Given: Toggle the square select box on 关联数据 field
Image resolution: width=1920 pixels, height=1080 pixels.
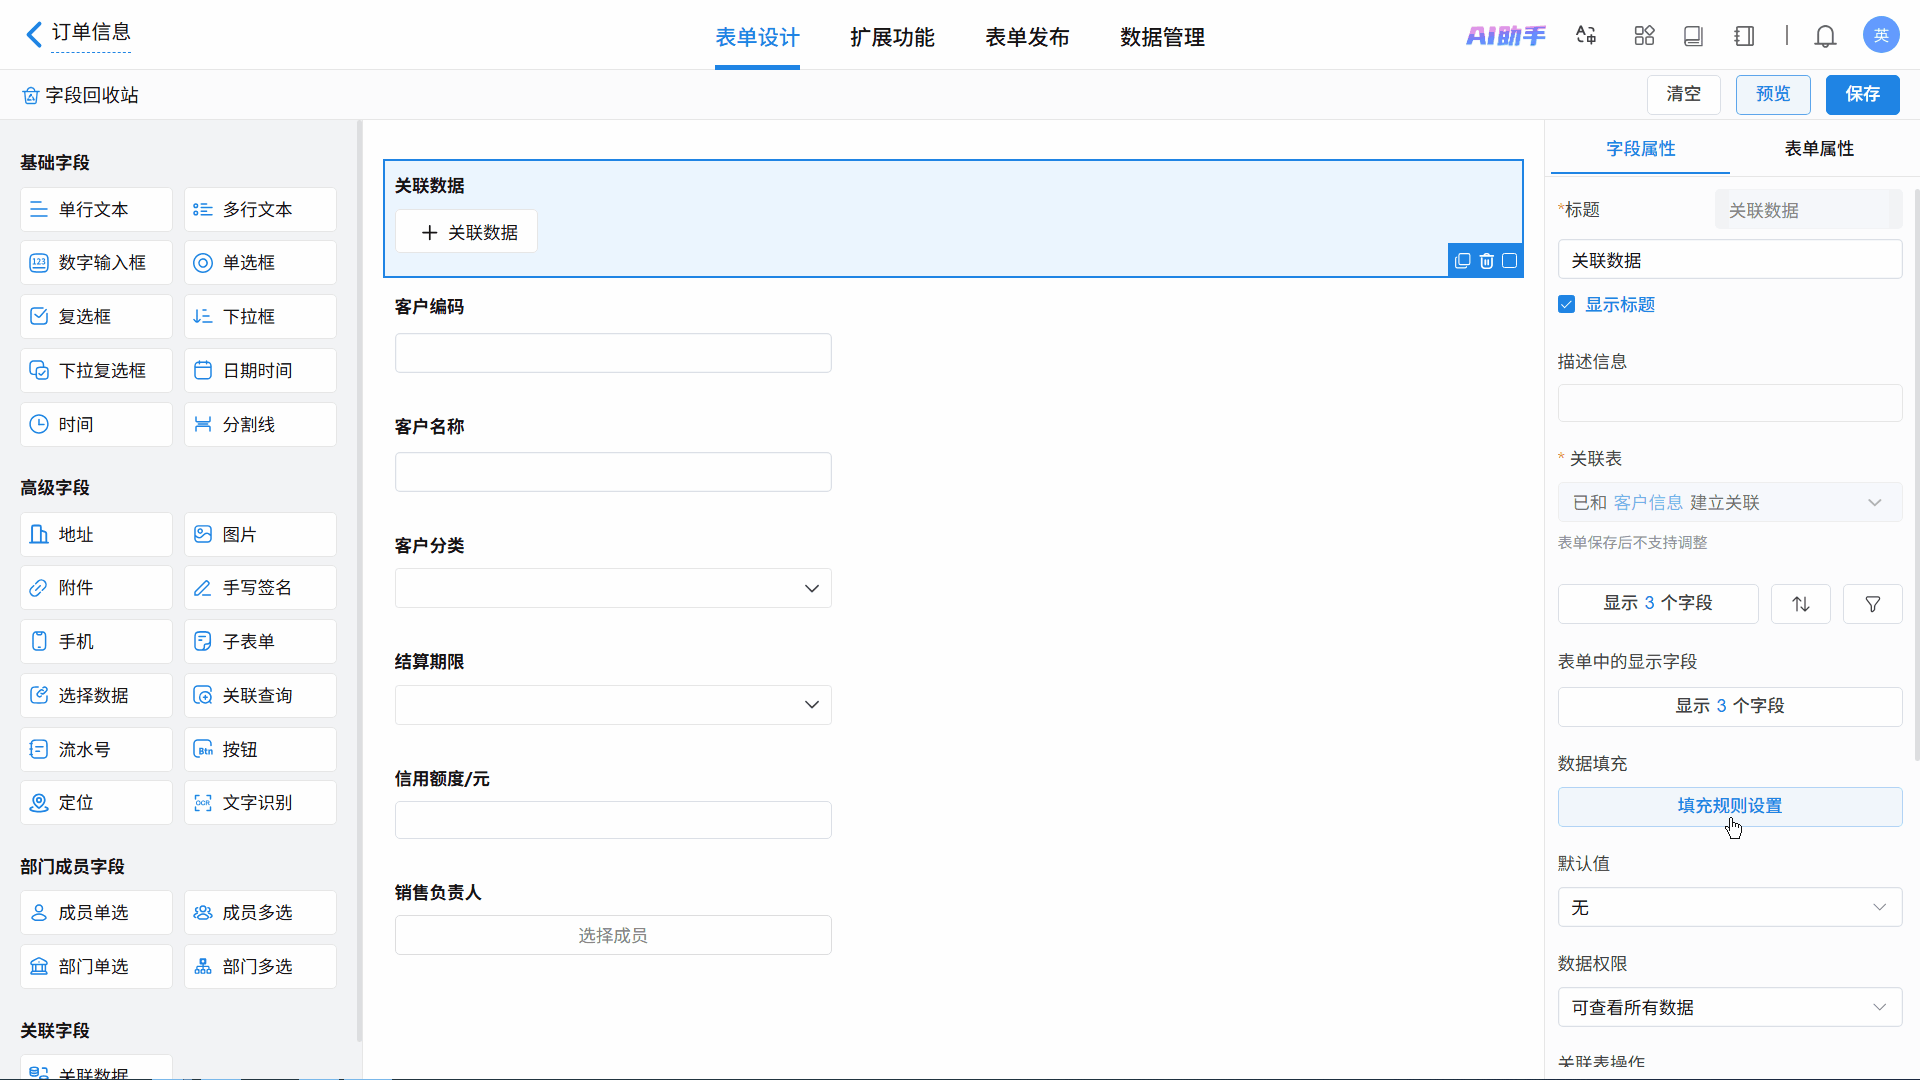Looking at the screenshot, I should tap(1510, 261).
